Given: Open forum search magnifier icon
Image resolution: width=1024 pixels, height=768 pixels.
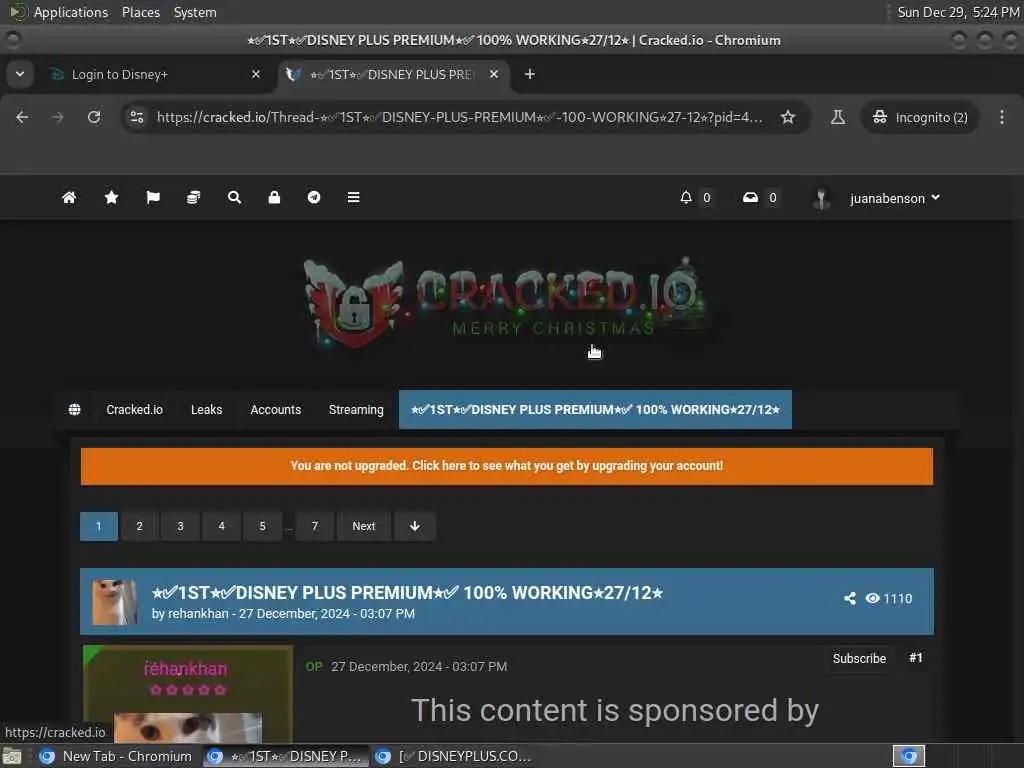Looking at the screenshot, I should coord(234,197).
